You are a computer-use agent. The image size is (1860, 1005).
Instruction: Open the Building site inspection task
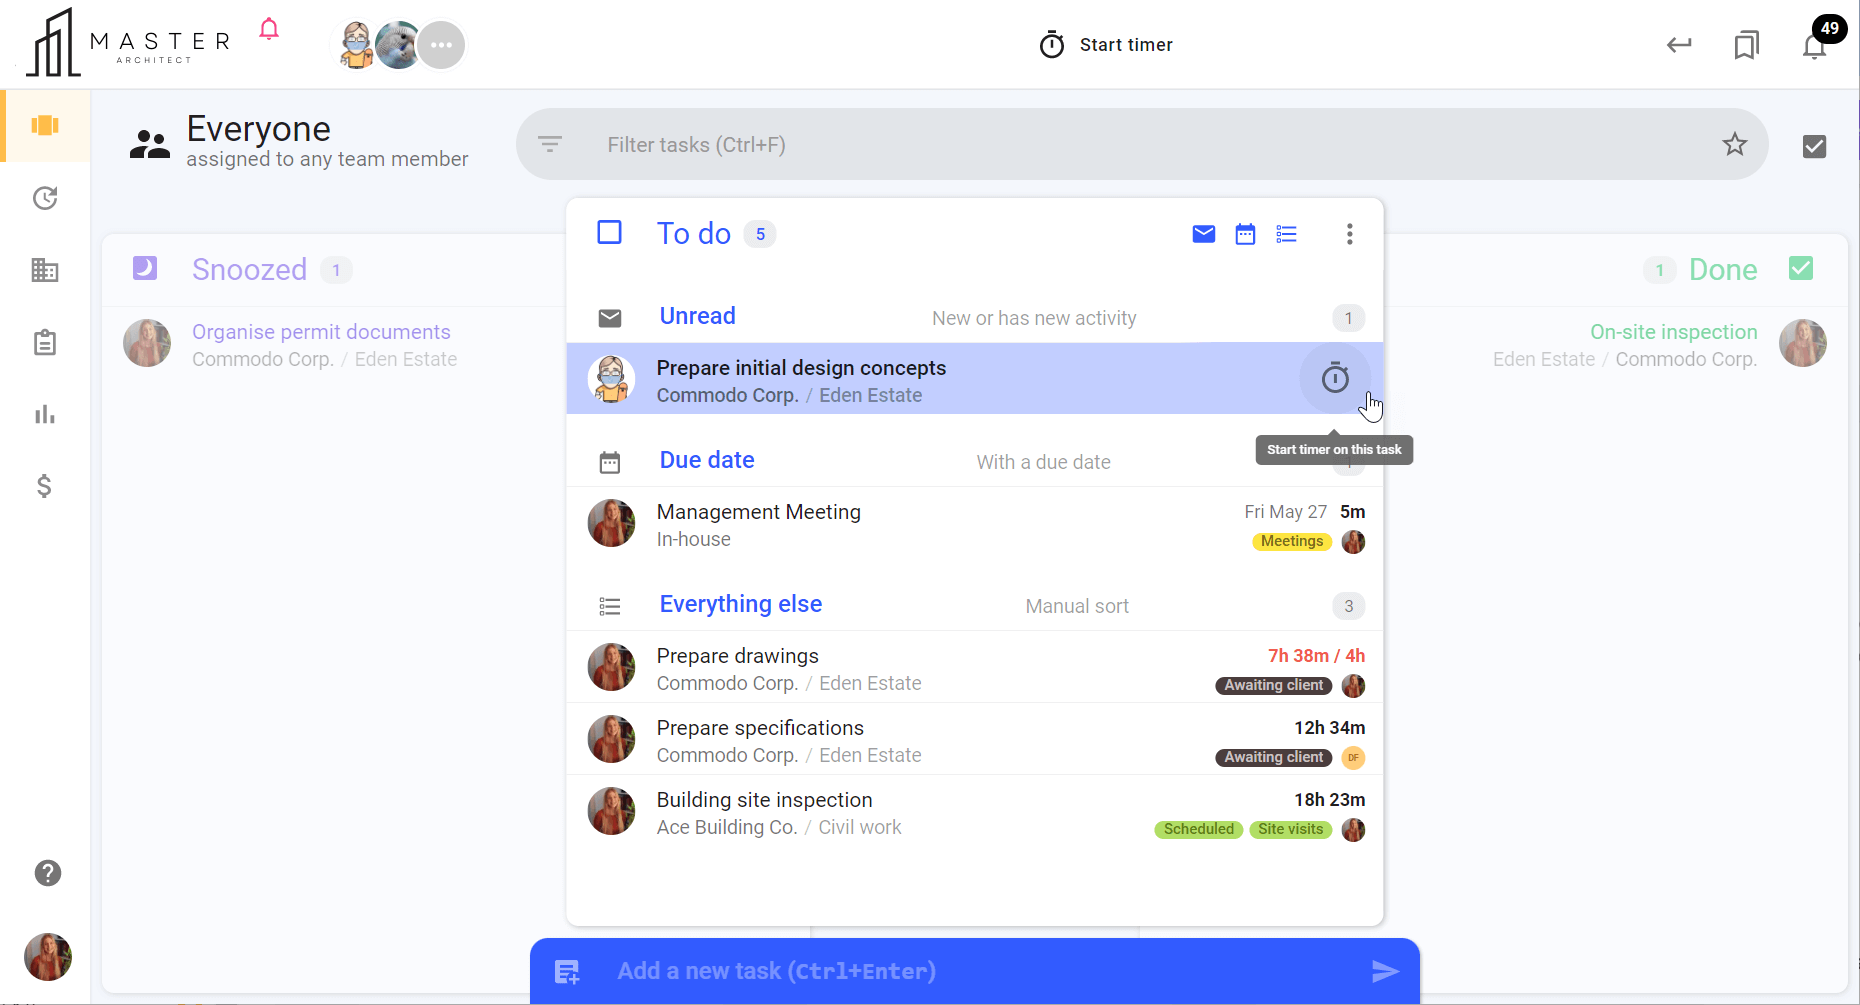975,812
